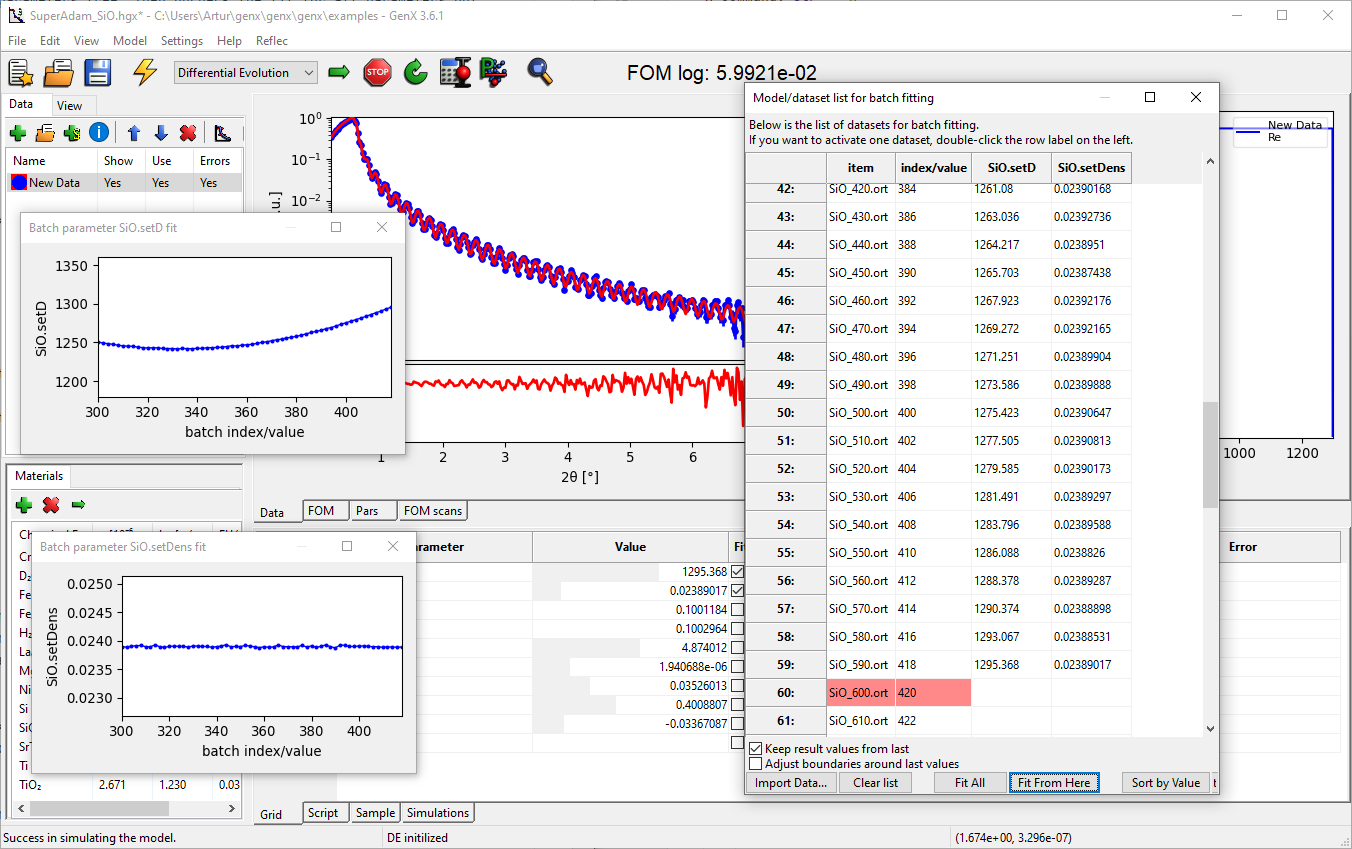Open the Reflec menu

coord(272,41)
